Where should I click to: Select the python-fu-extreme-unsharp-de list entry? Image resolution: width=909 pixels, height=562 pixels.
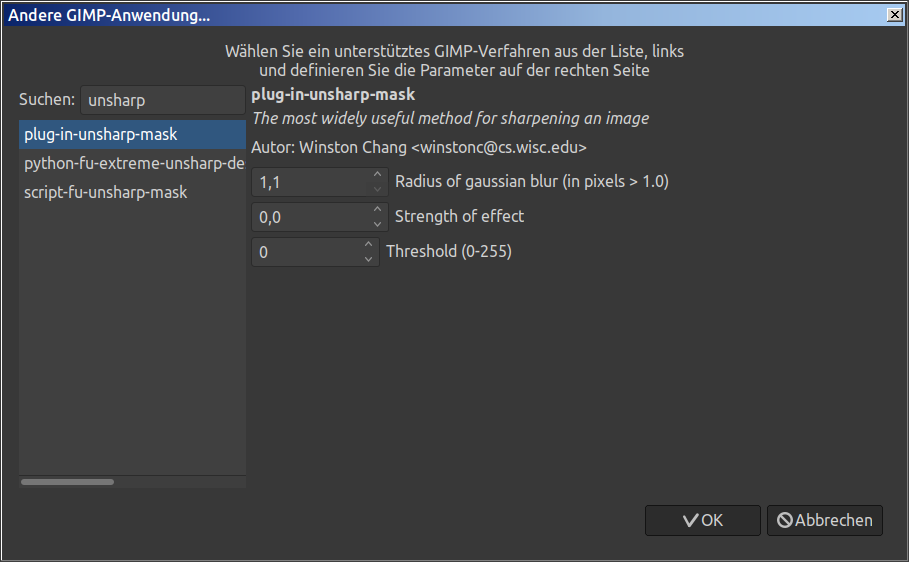tap(132, 163)
